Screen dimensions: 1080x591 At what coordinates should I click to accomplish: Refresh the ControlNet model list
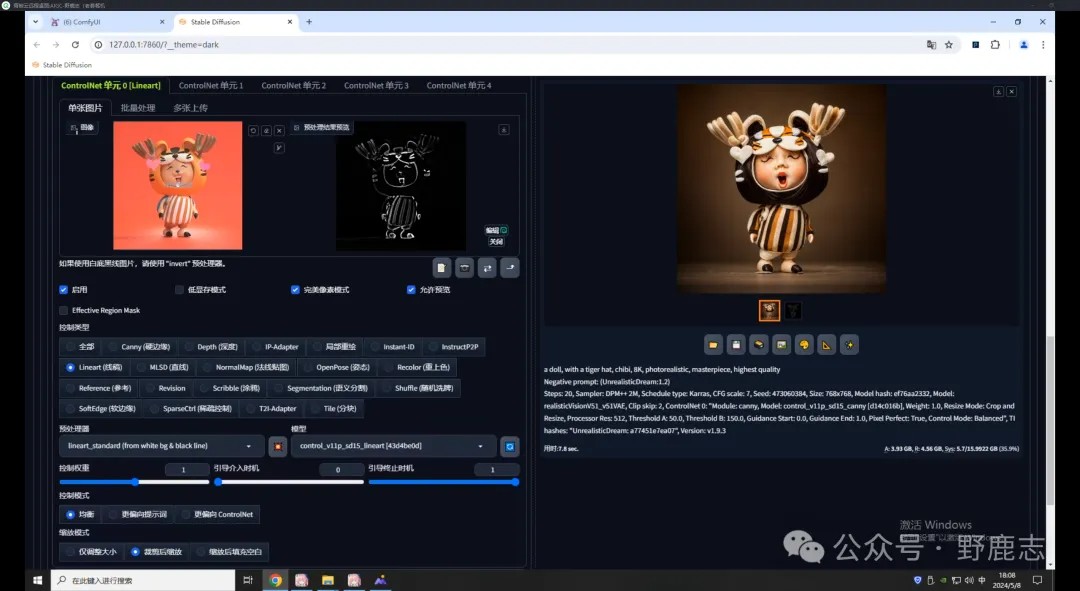pos(510,446)
